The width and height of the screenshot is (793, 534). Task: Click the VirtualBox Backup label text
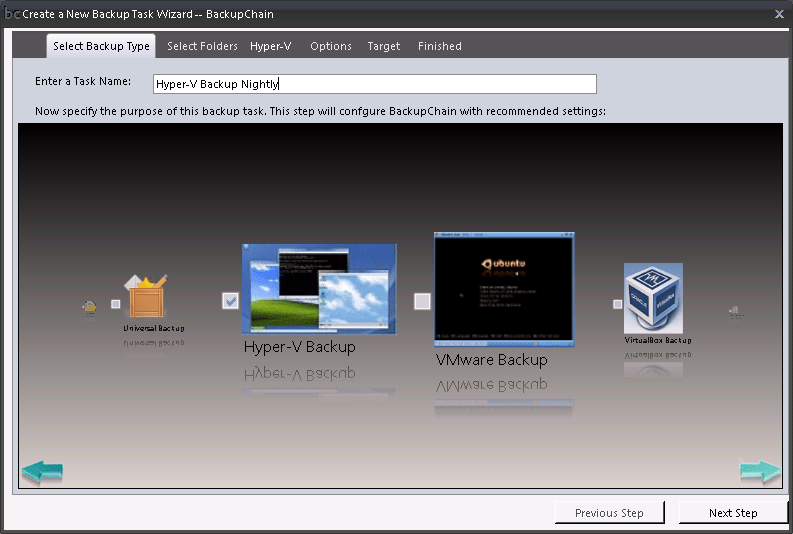coord(657,340)
